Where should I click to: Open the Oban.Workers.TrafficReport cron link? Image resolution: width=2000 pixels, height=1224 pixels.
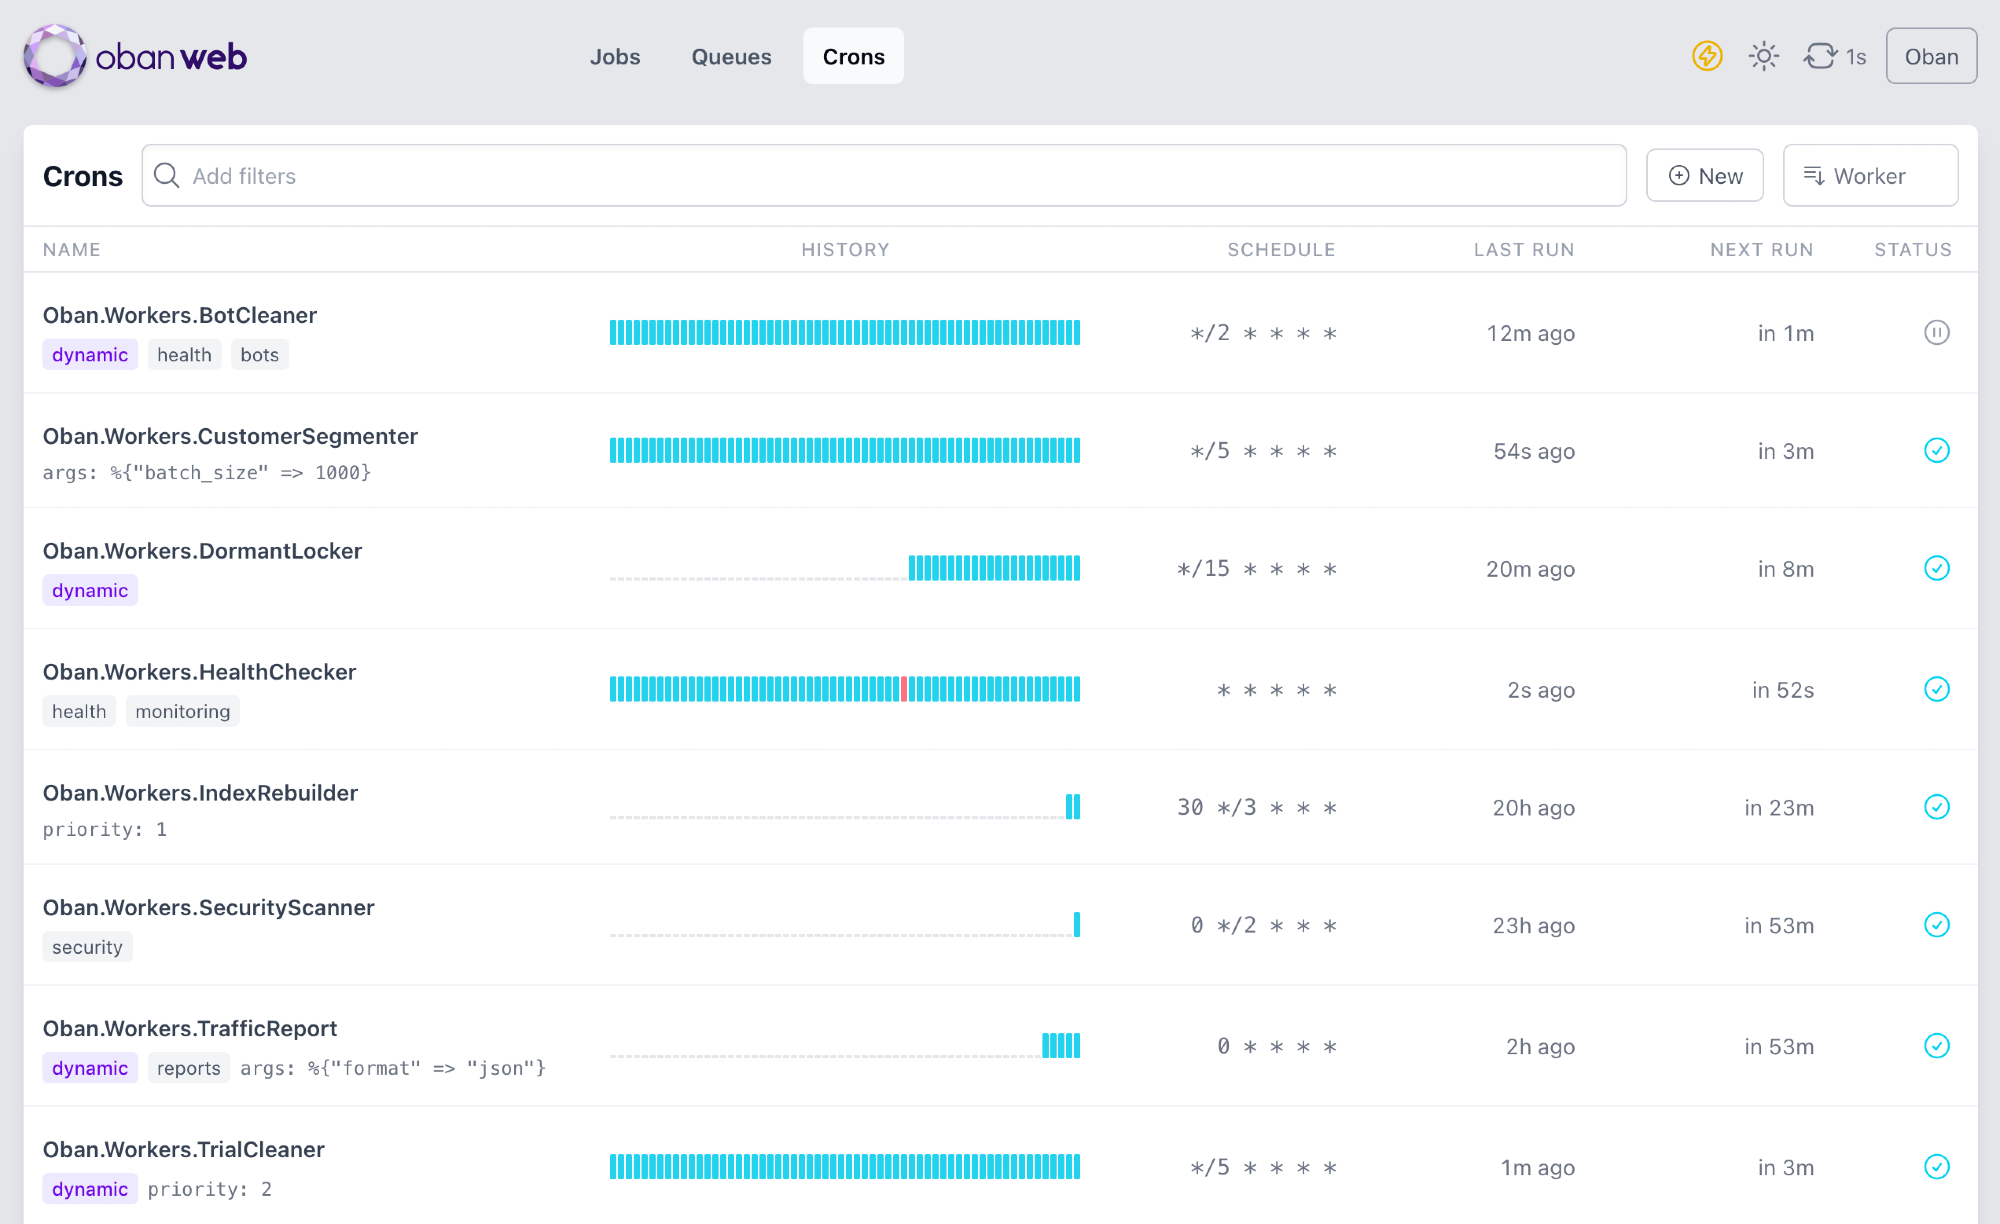190,1028
